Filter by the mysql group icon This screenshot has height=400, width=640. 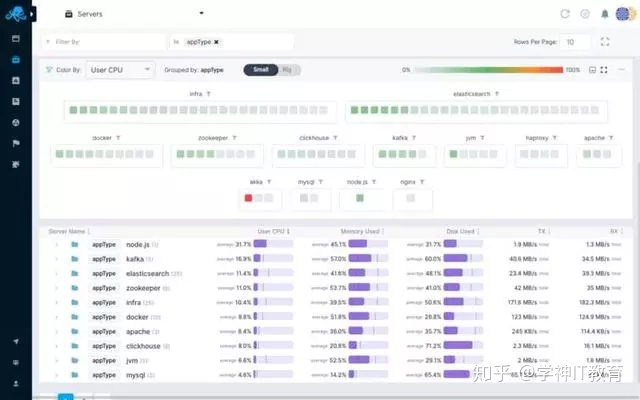320,182
